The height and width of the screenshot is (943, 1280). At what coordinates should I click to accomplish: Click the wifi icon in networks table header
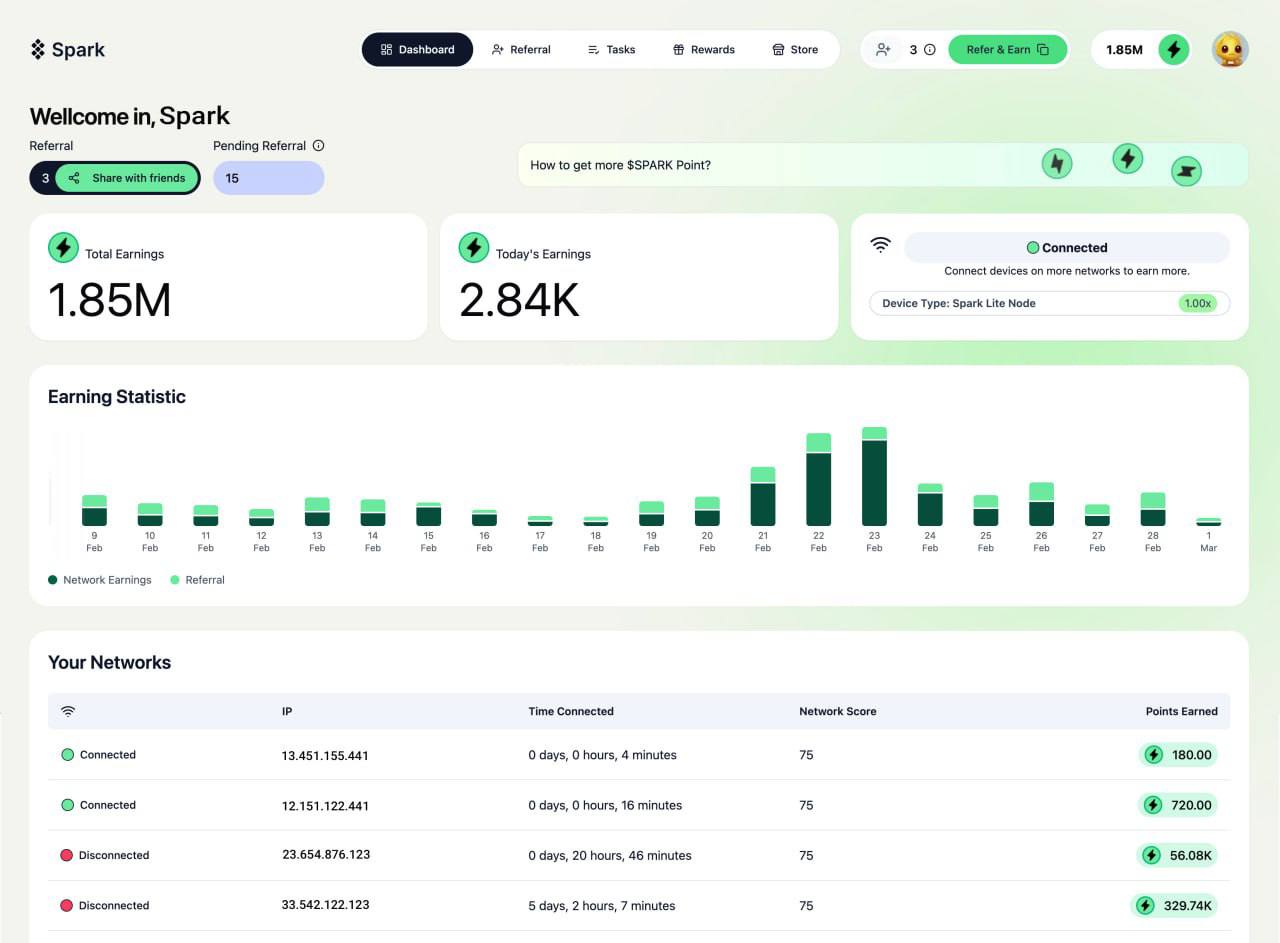point(68,711)
